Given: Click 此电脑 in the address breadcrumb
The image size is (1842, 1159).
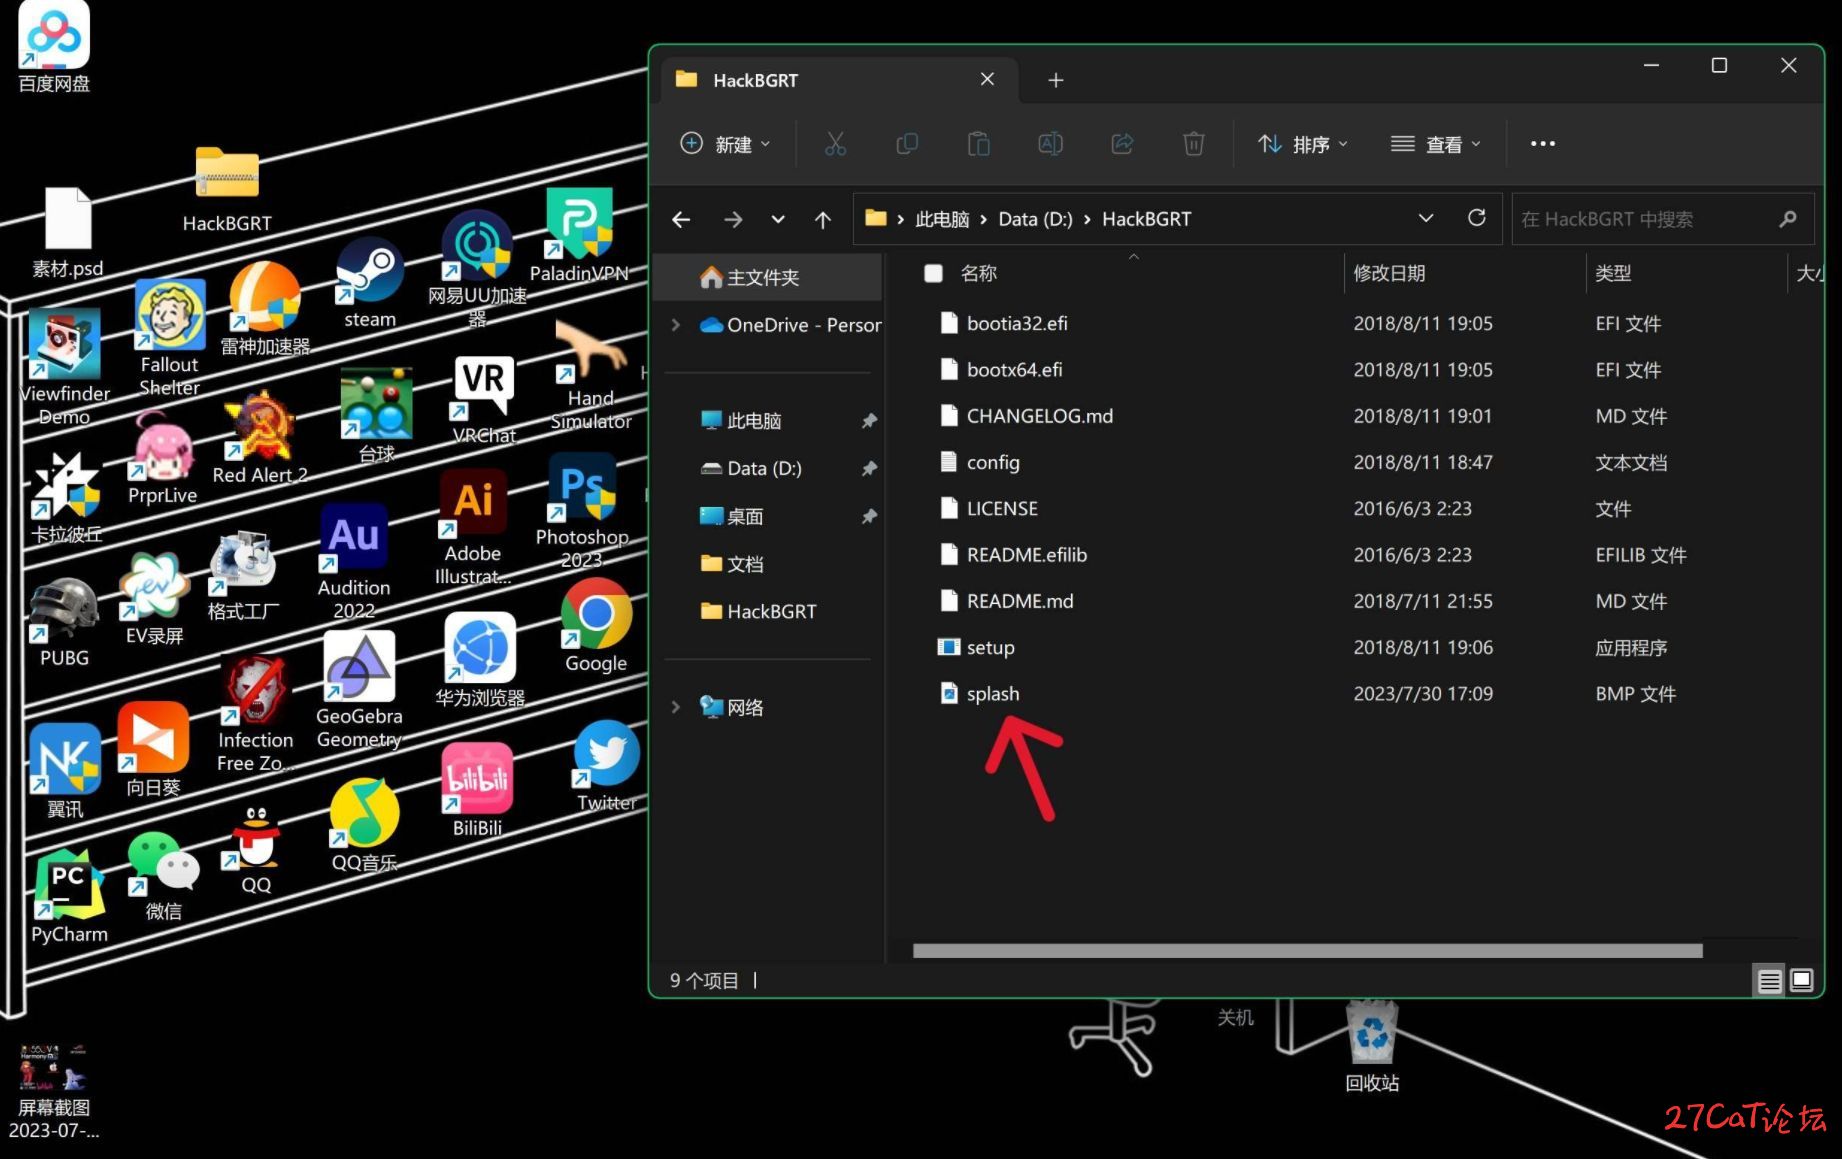Looking at the screenshot, I should (x=942, y=219).
